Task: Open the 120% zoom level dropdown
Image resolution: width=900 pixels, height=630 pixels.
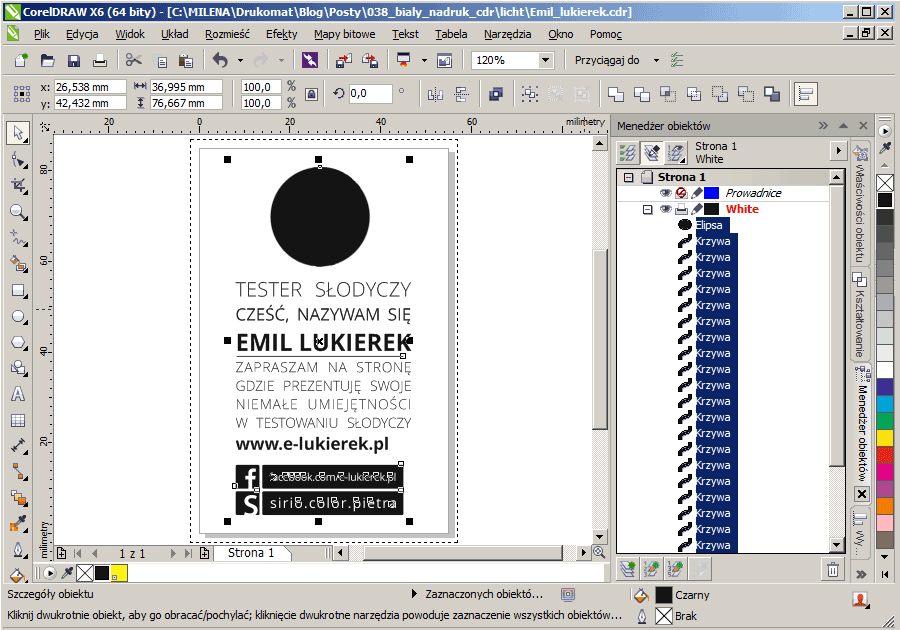Action: pos(545,60)
